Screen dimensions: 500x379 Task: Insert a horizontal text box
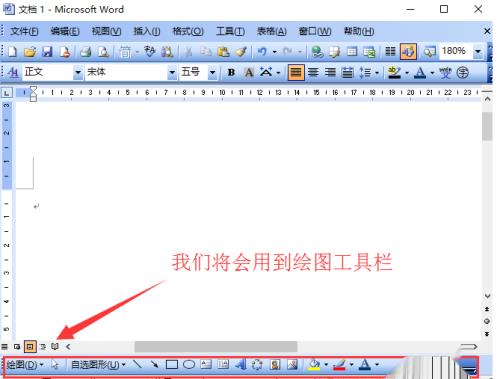tap(206, 364)
